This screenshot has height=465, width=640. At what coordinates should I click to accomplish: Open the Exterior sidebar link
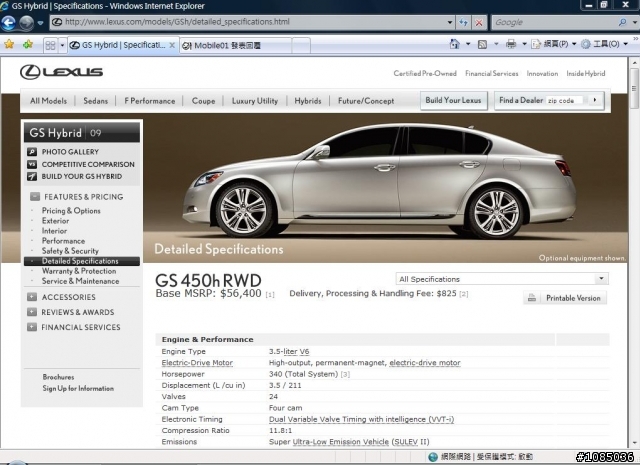(56, 221)
